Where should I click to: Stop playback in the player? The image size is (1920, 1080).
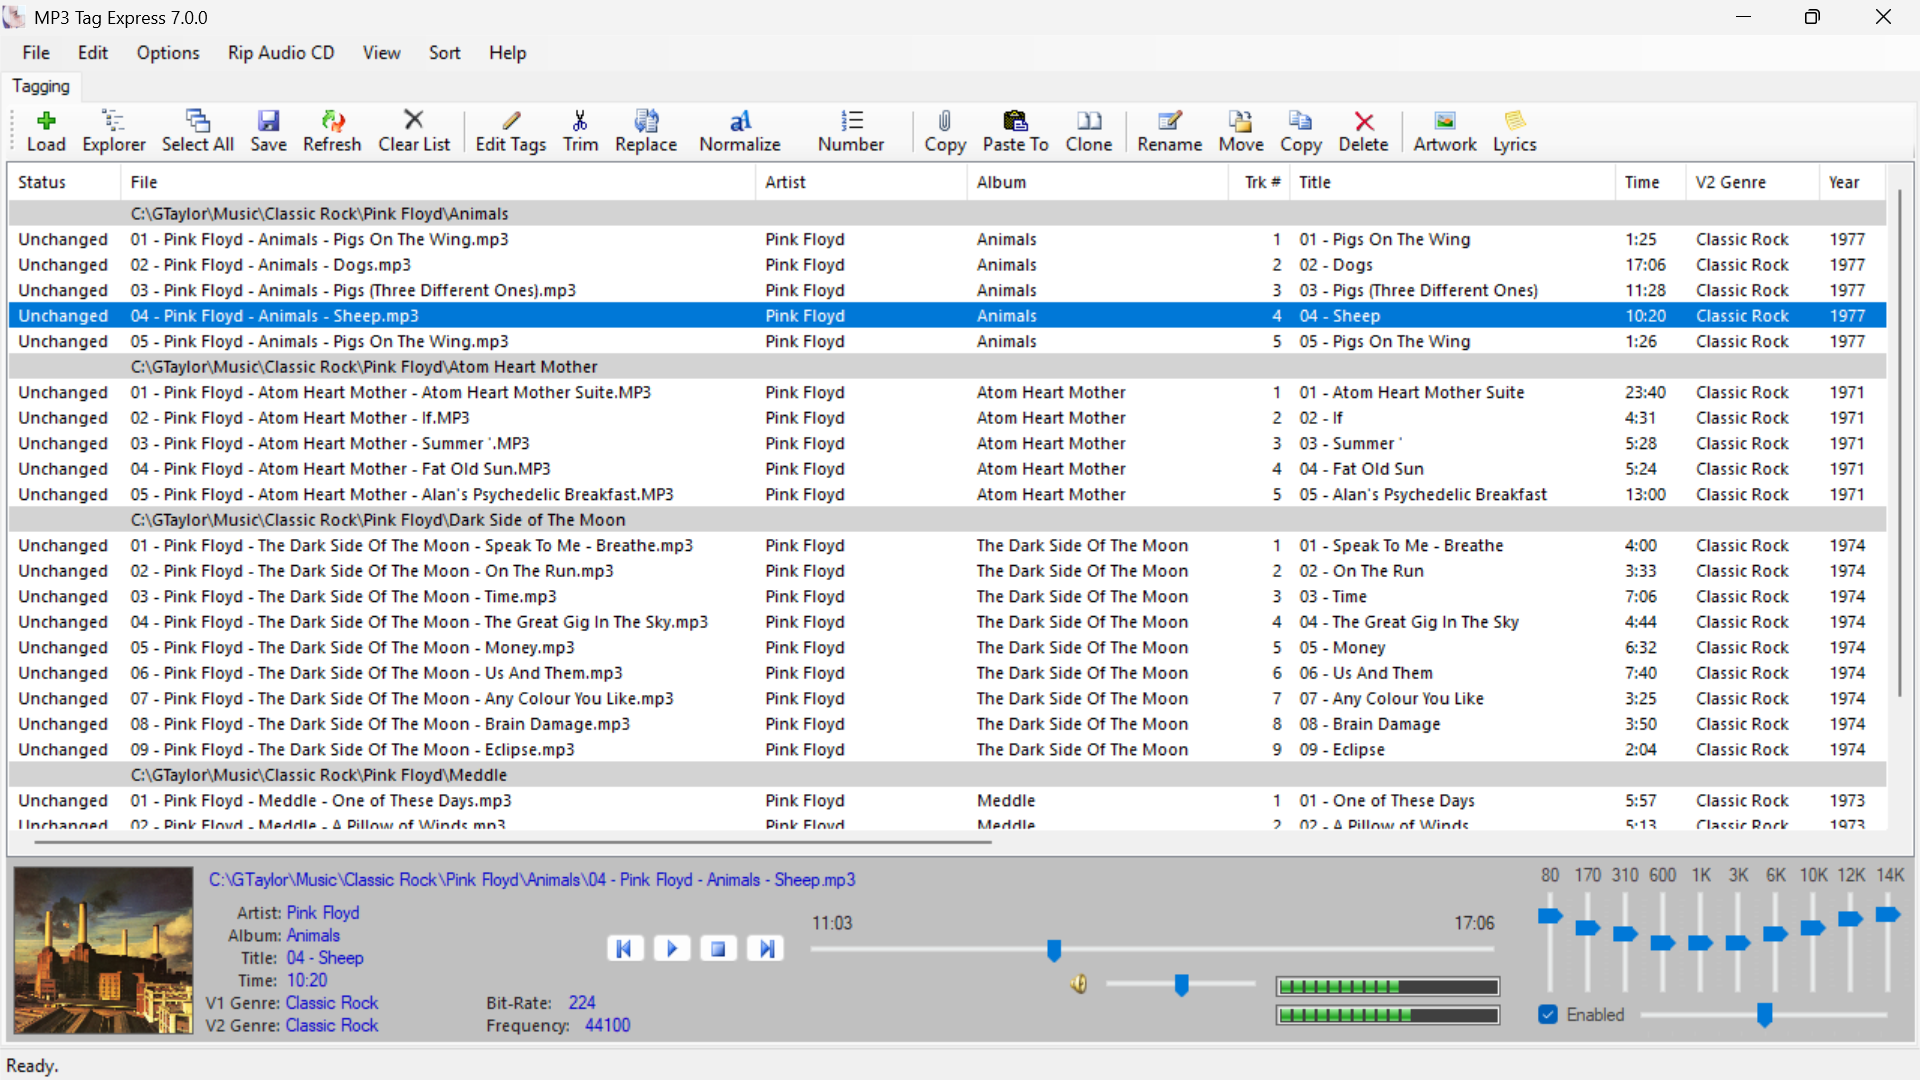tap(718, 948)
